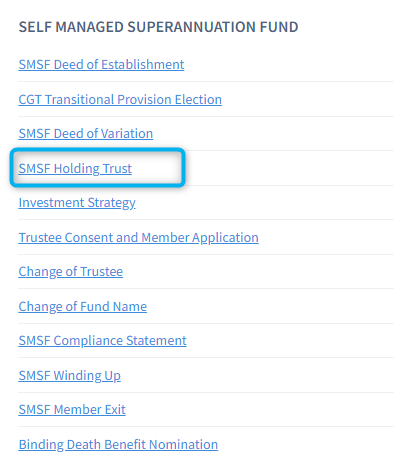394x475 pixels.
Task: Open CGT Transitional Provision Election
Action: tap(120, 99)
